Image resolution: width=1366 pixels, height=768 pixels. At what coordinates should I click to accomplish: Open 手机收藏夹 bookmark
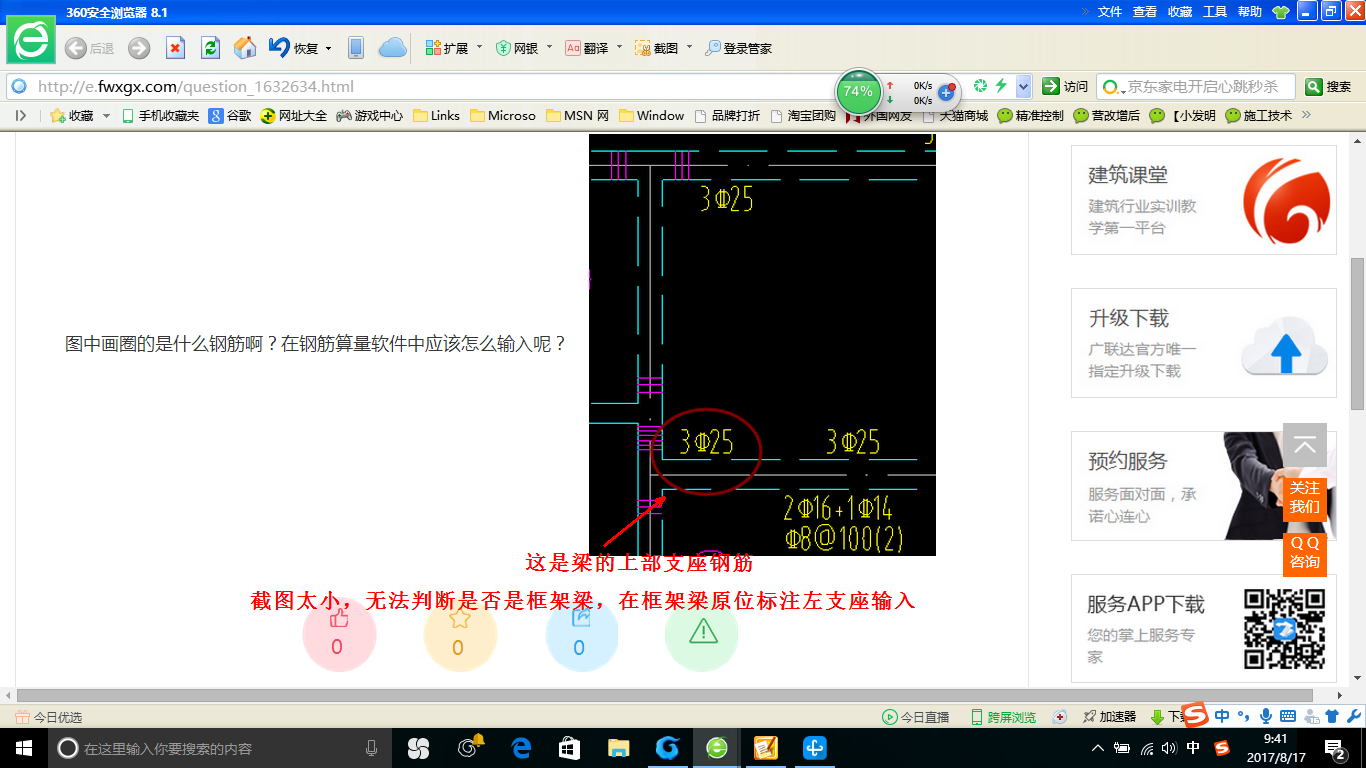coord(160,116)
